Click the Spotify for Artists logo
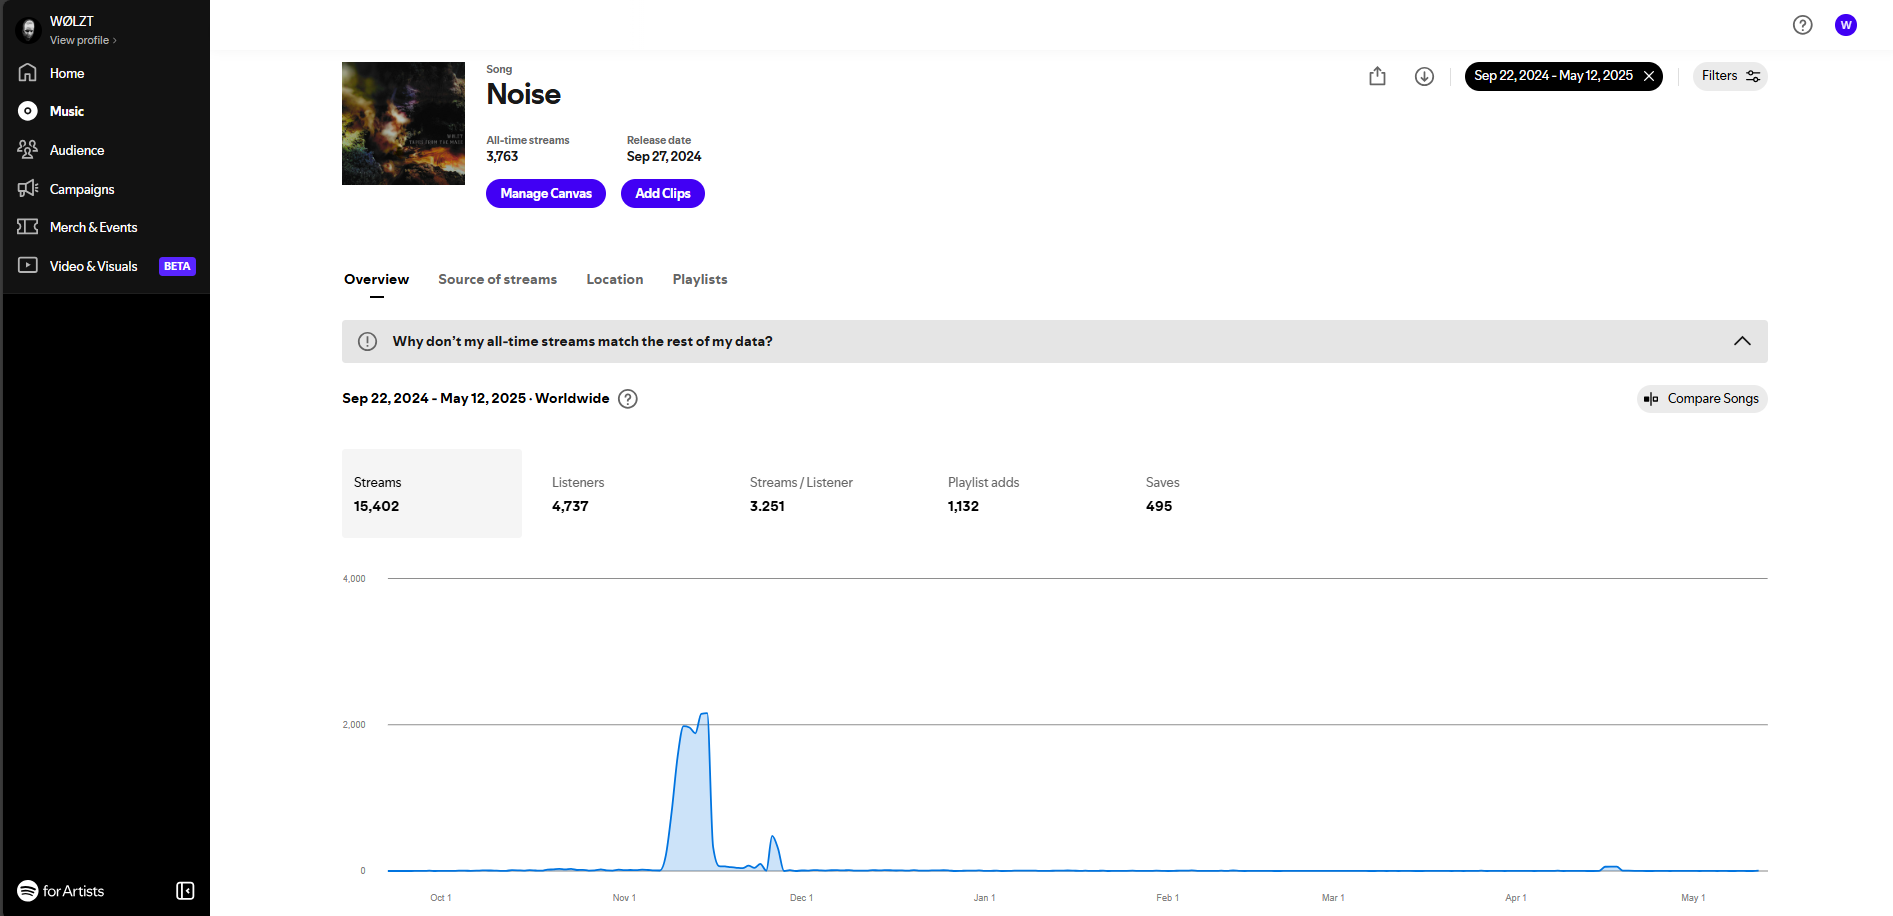The image size is (1893, 916). (x=61, y=891)
